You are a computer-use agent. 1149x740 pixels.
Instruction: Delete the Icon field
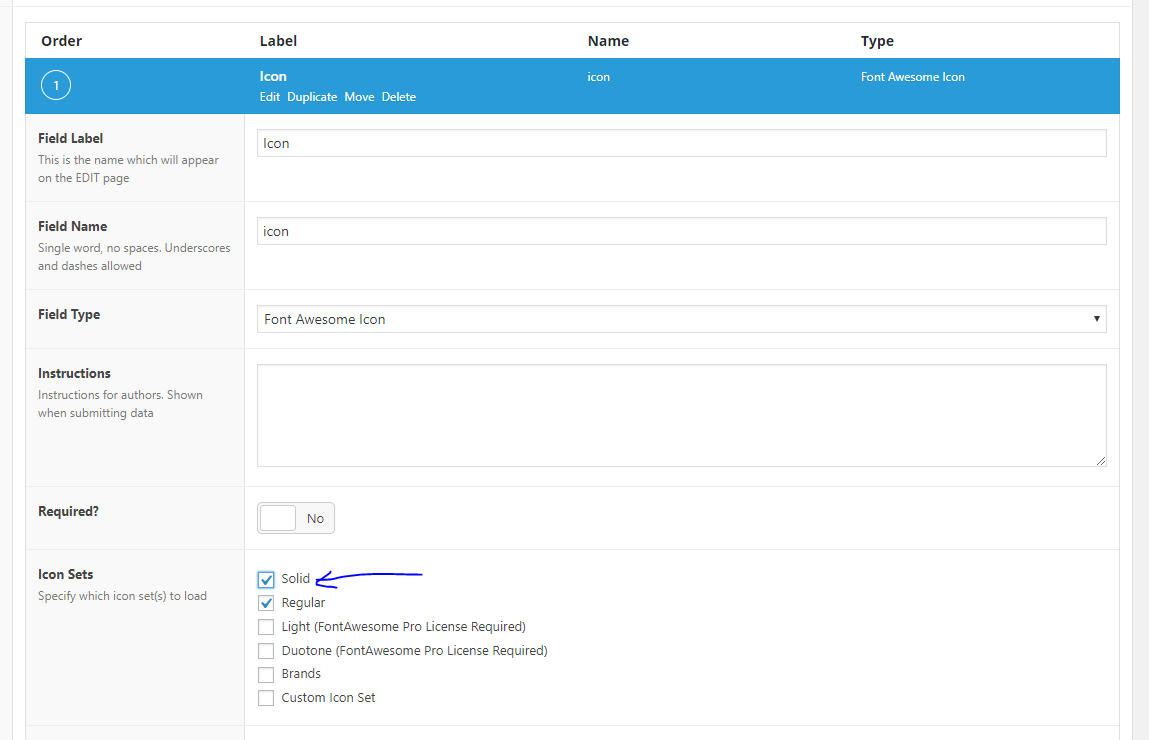(x=399, y=97)
